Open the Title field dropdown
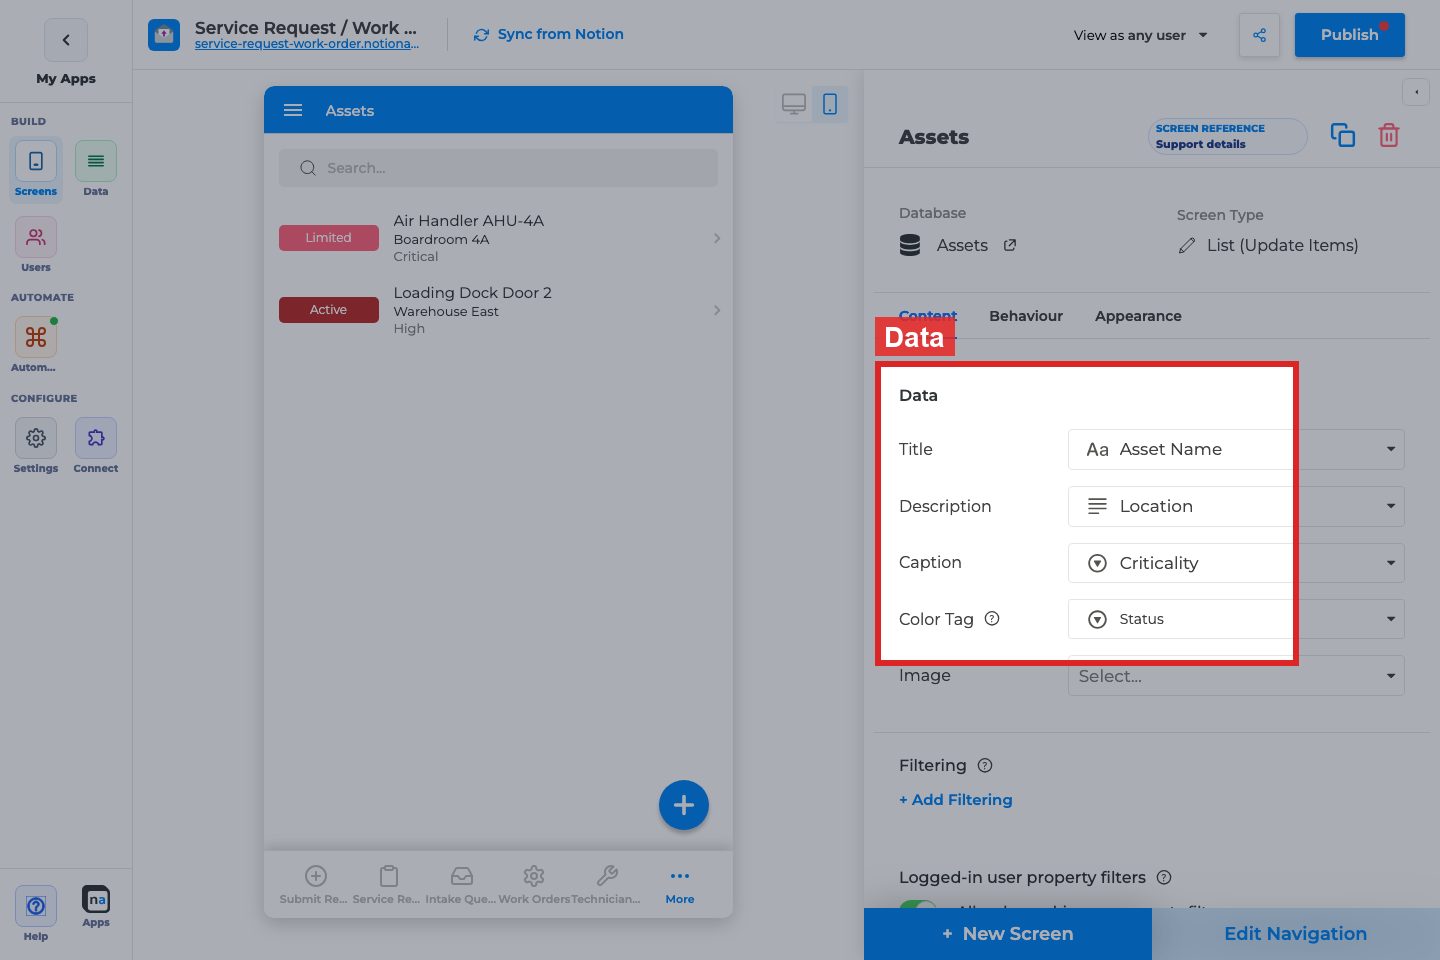The height and width of the screenshot is (960, 1440). click(x=1236, y=449)
